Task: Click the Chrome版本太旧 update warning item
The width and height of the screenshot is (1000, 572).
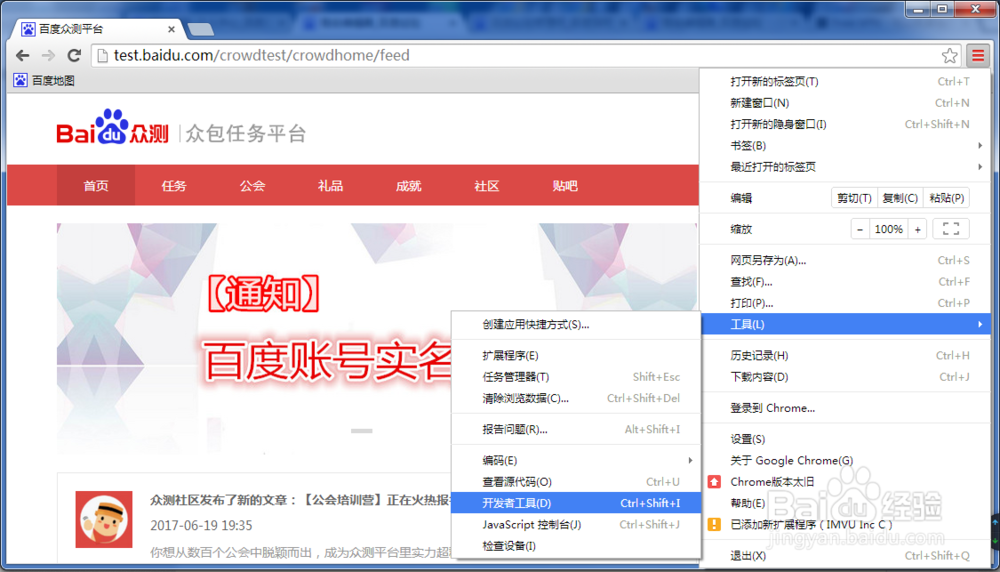Action: point(845,482)
